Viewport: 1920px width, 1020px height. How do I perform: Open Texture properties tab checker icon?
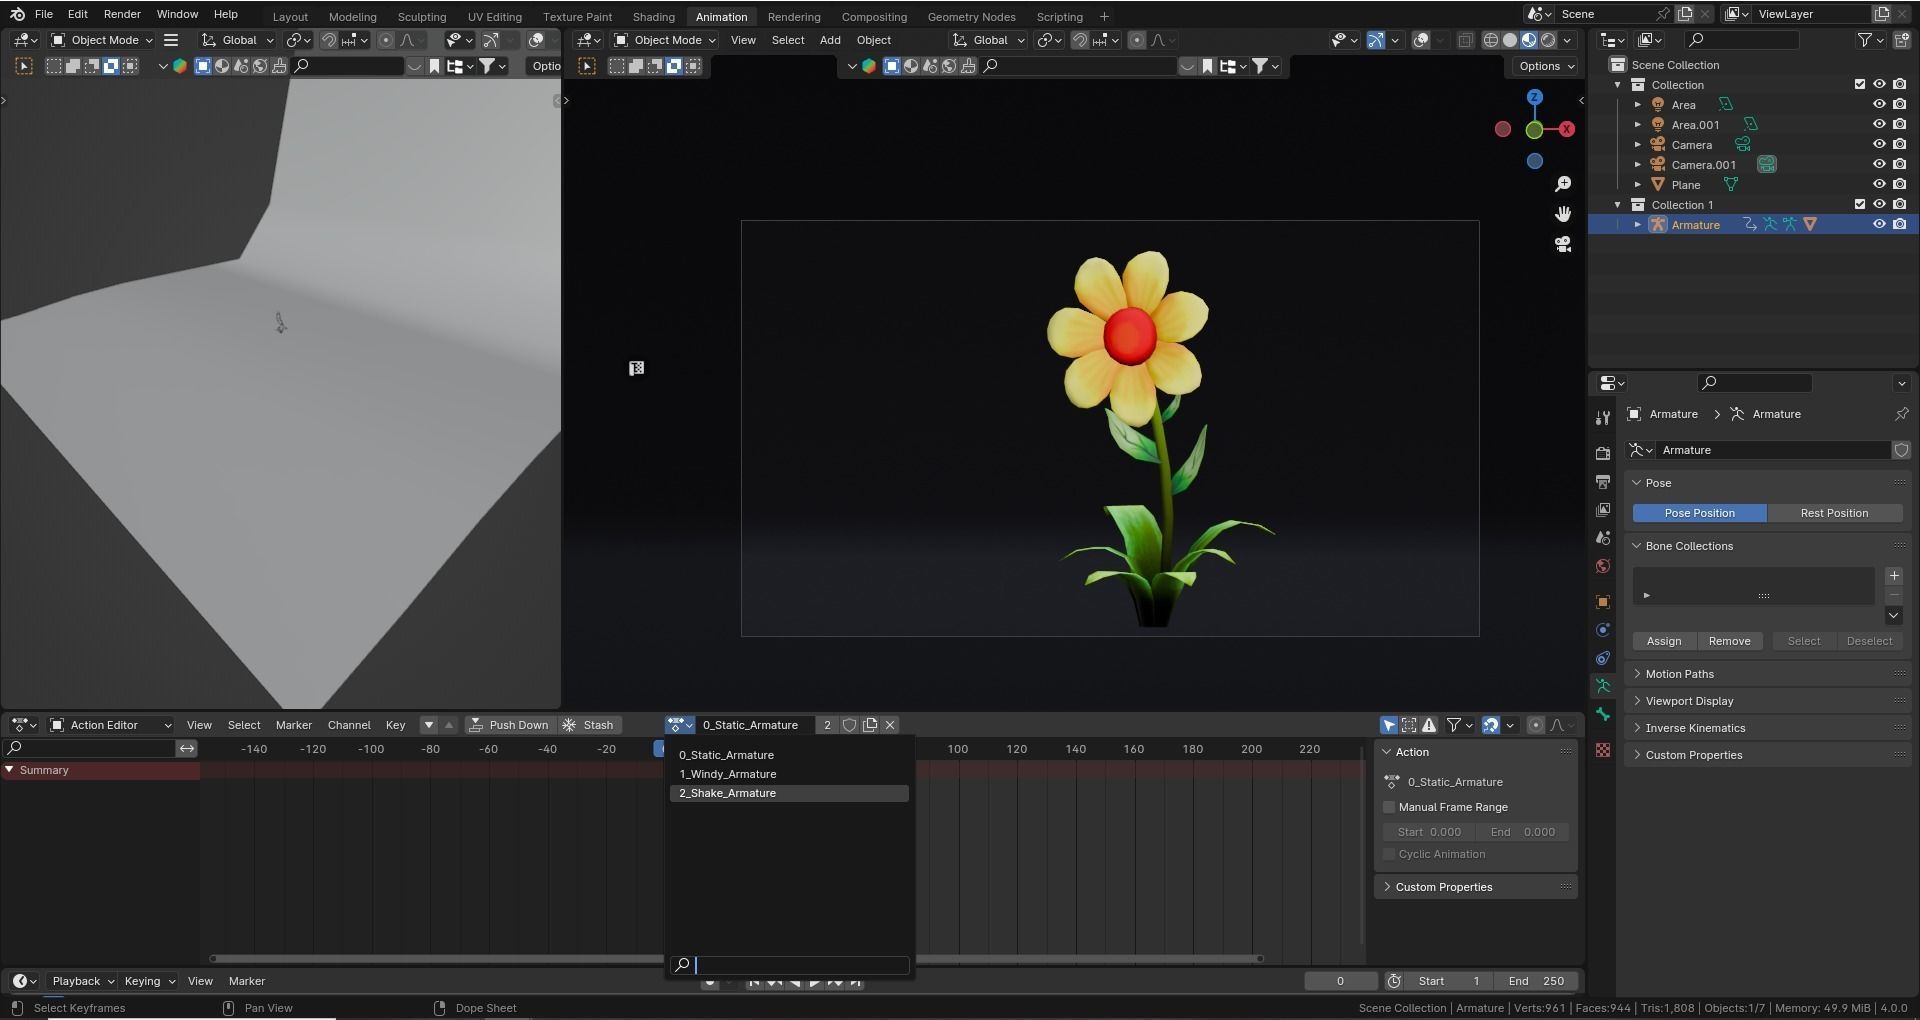click(1603, 750)
